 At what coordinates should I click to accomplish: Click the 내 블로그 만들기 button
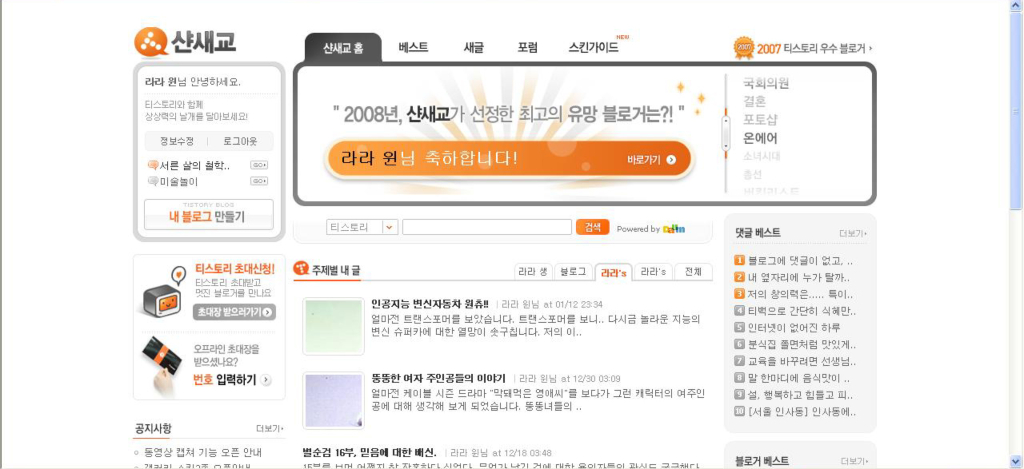coord(209,214)
